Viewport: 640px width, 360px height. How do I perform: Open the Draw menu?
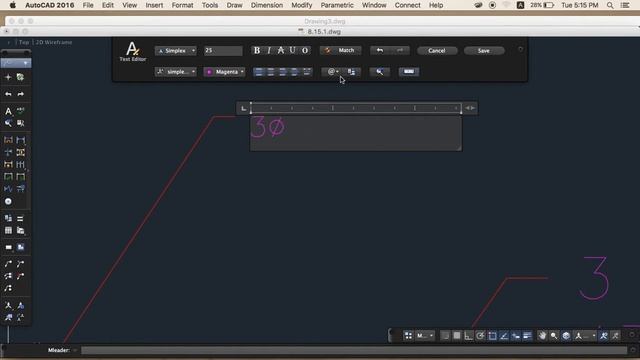pos(234,5)
